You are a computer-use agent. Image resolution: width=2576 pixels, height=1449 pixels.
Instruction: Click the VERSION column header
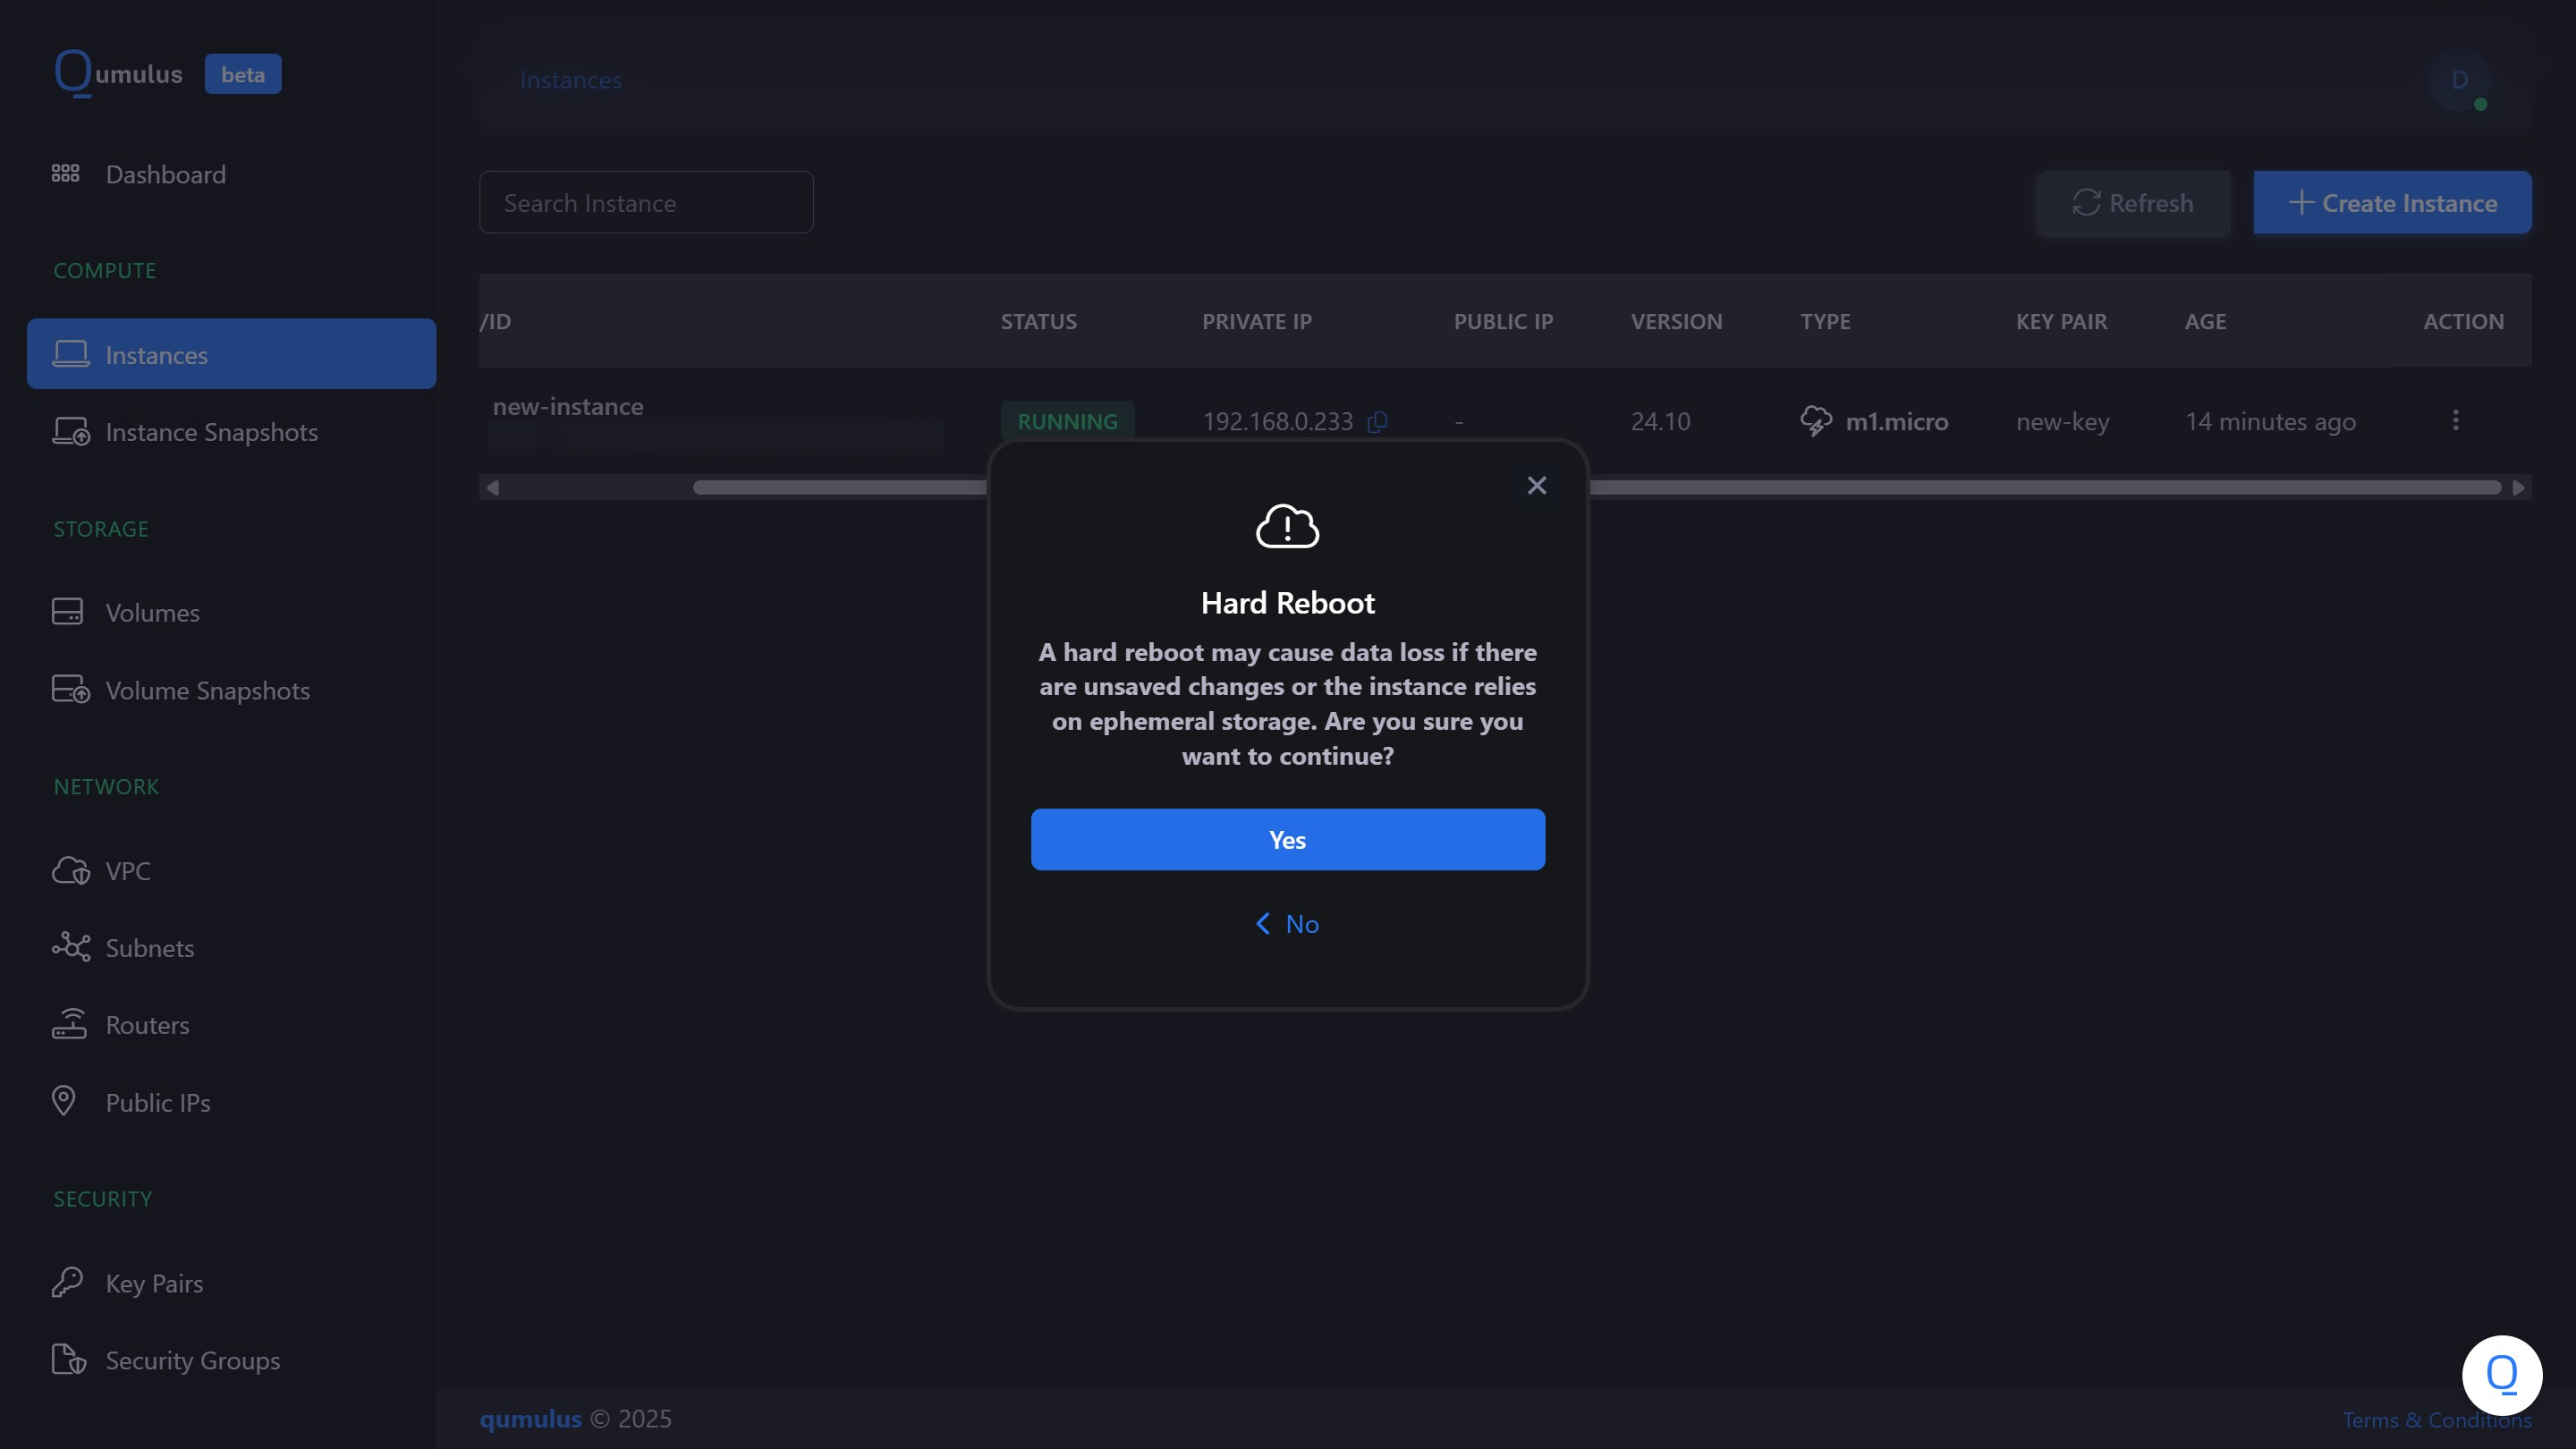1676,321
